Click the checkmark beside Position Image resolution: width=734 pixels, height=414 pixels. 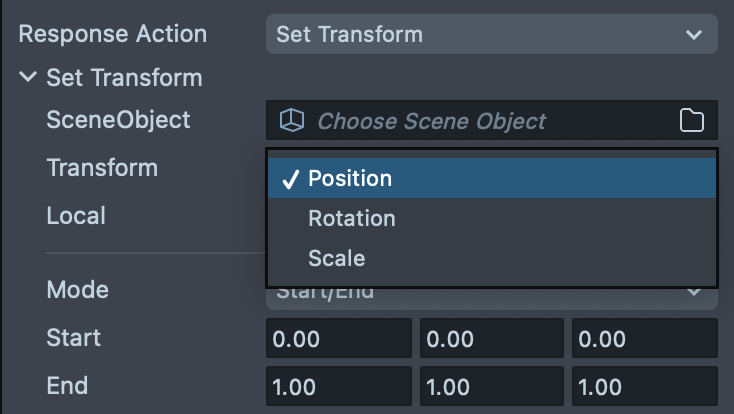tap(291, 180)
